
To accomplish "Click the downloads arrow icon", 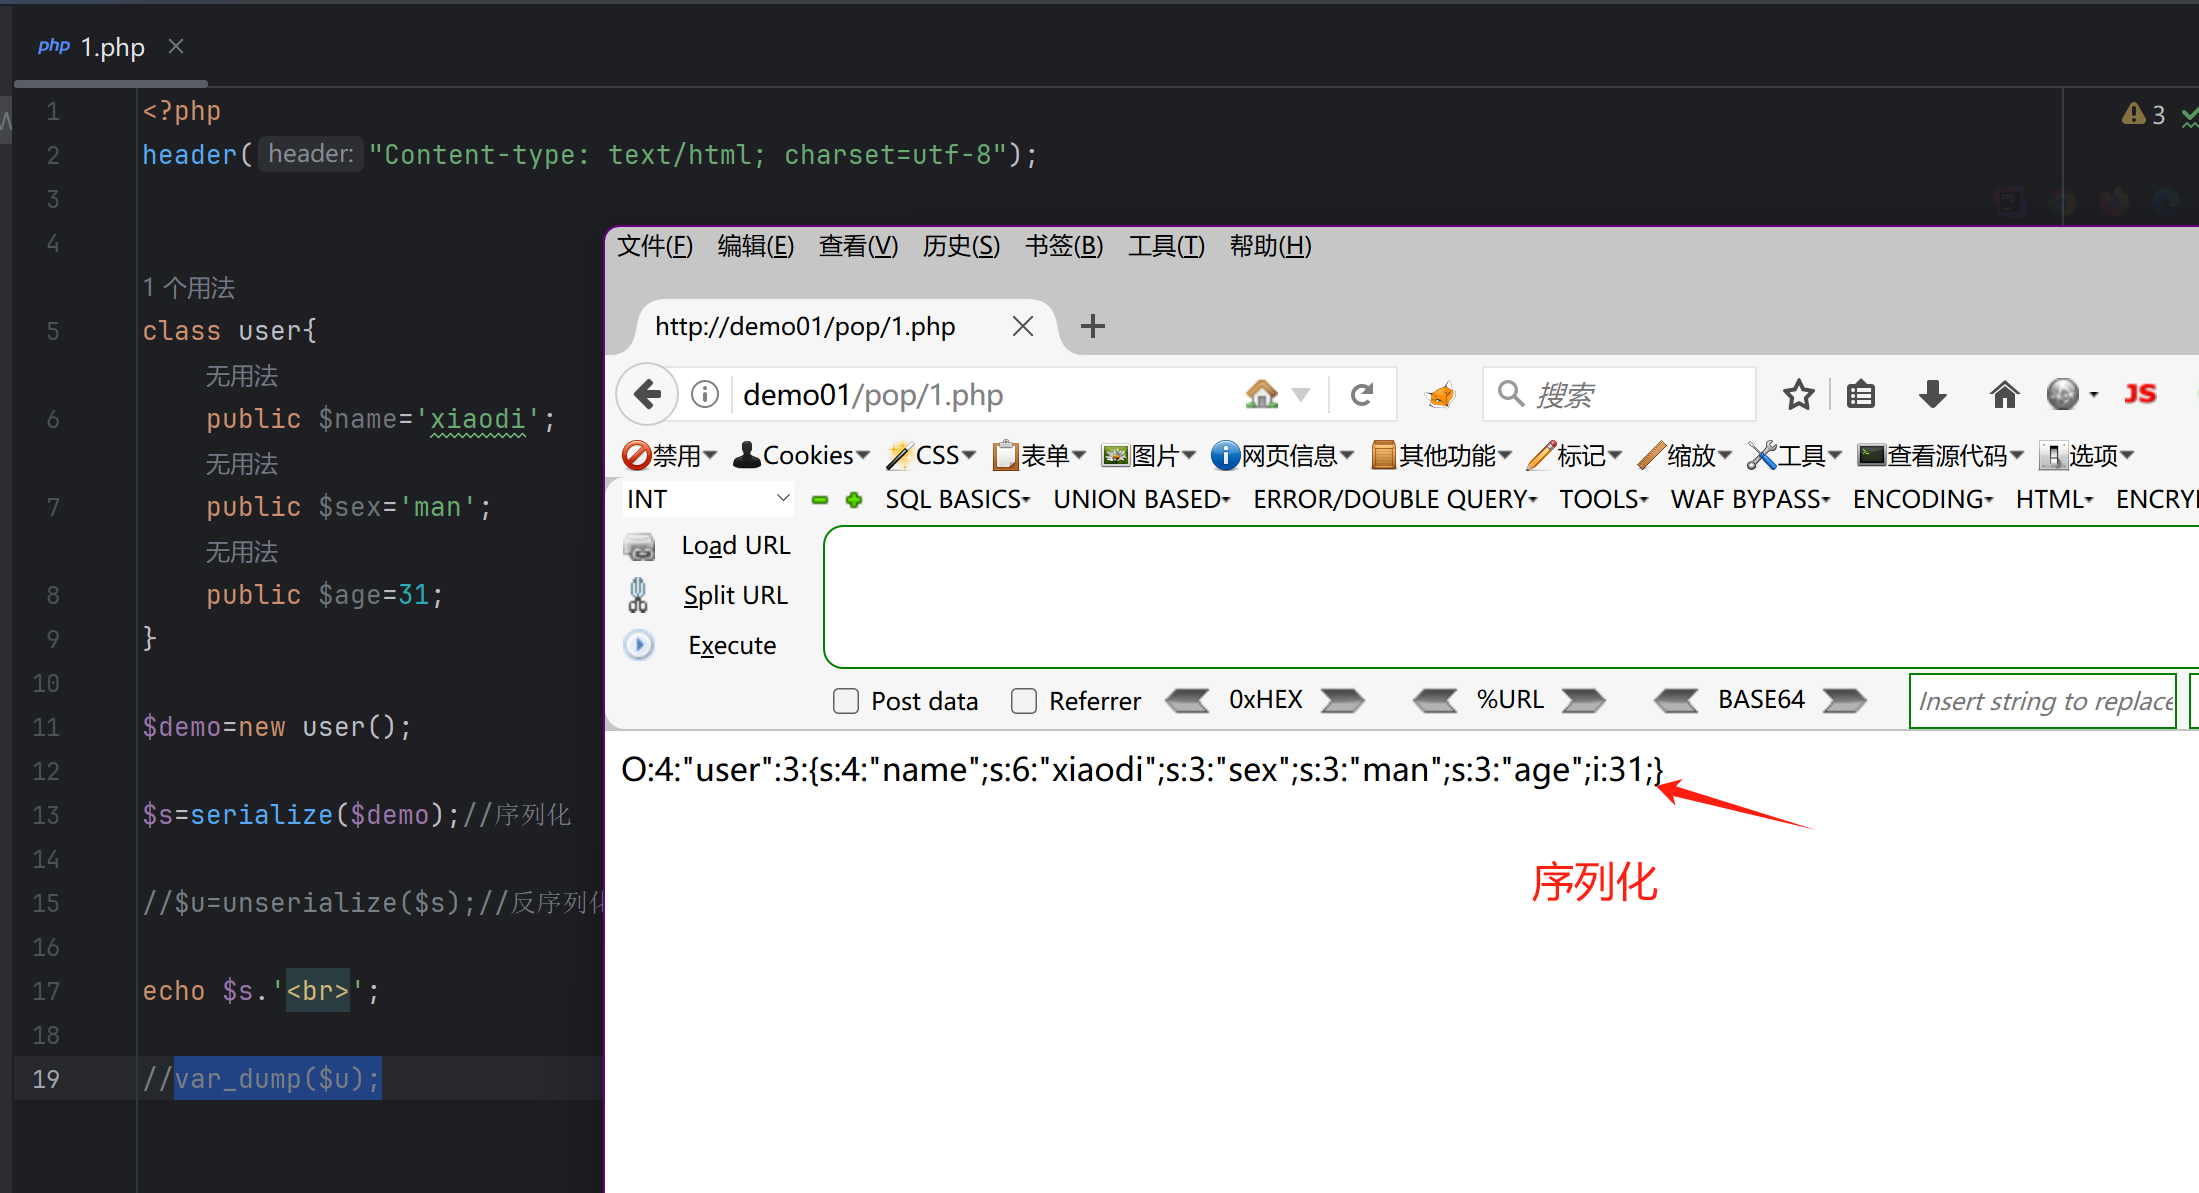I will click(1932, 395).
